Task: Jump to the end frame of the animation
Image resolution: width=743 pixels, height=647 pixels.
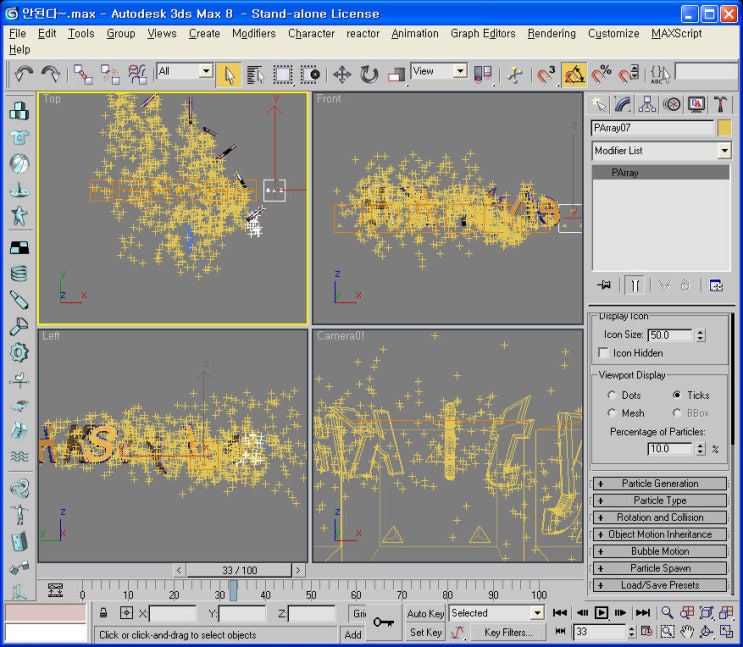Action: [x=643, y=613]
